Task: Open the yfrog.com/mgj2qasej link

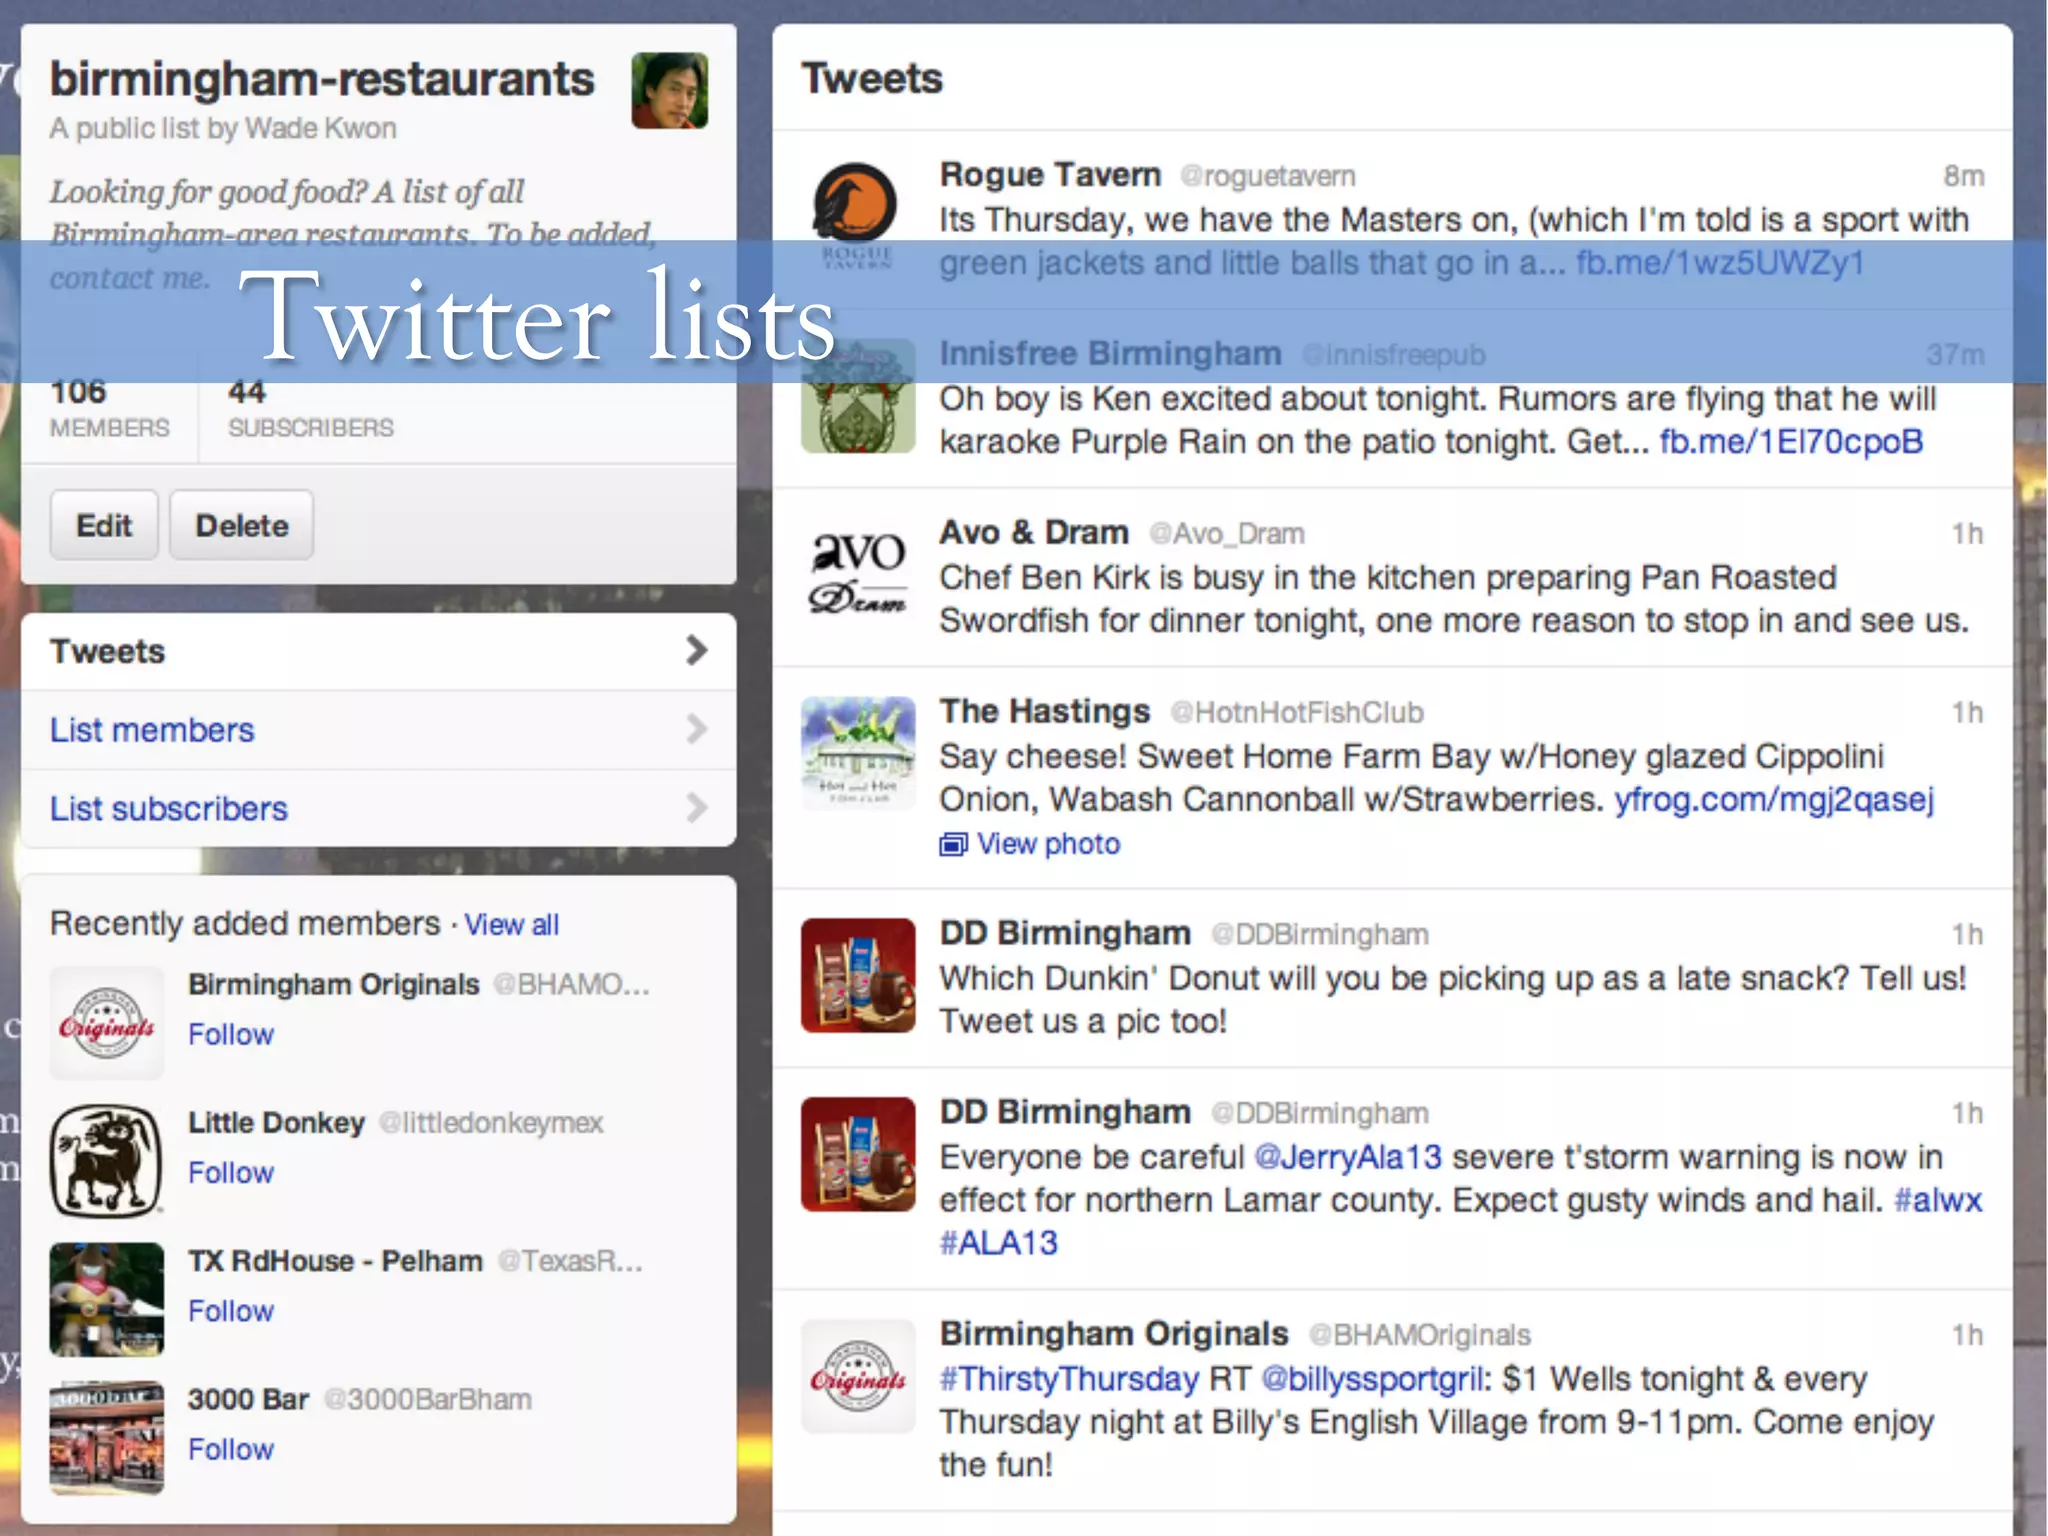Action: tap(1774, 800)
